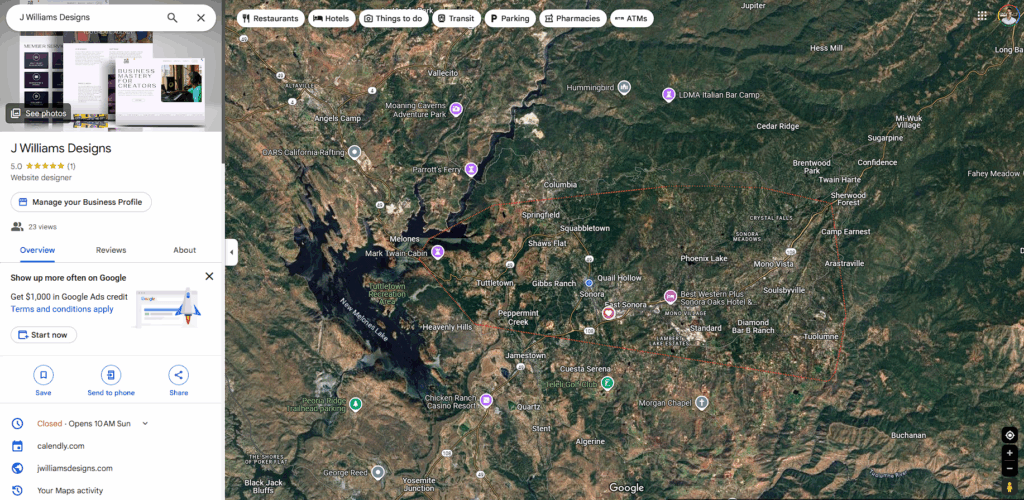Click the New Melones Lake label

click(364, 319)
